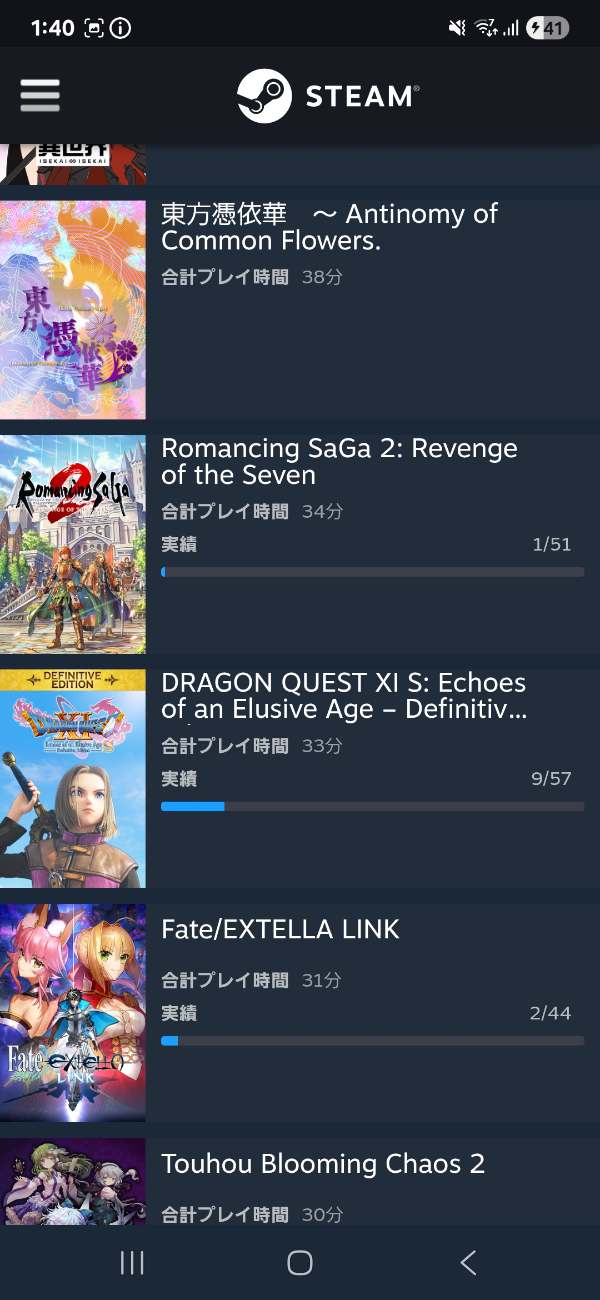The height and width of the screenshot is (1300, 600).
Task: Open the hamburger menu icon
Action: [x=40, y=96]
